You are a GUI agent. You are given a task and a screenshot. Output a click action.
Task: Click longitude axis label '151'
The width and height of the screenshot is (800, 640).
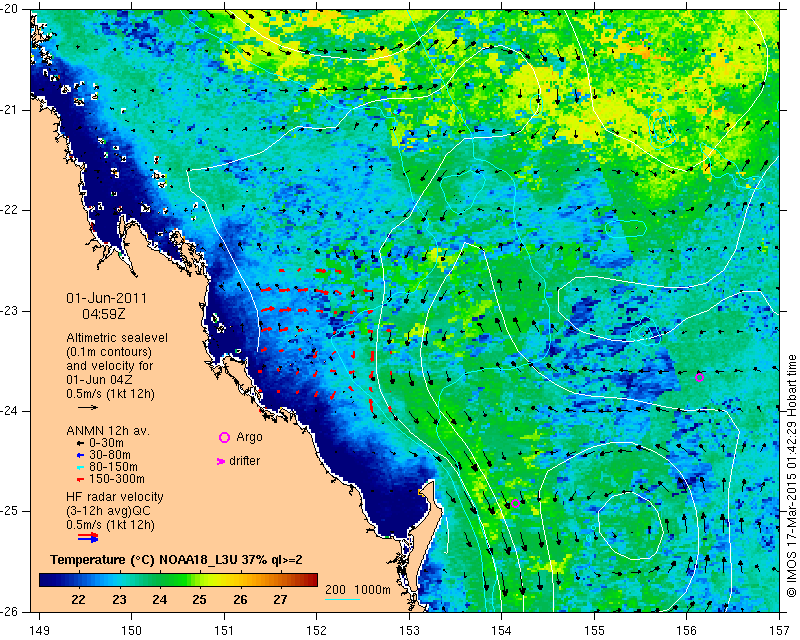(224, 631)
